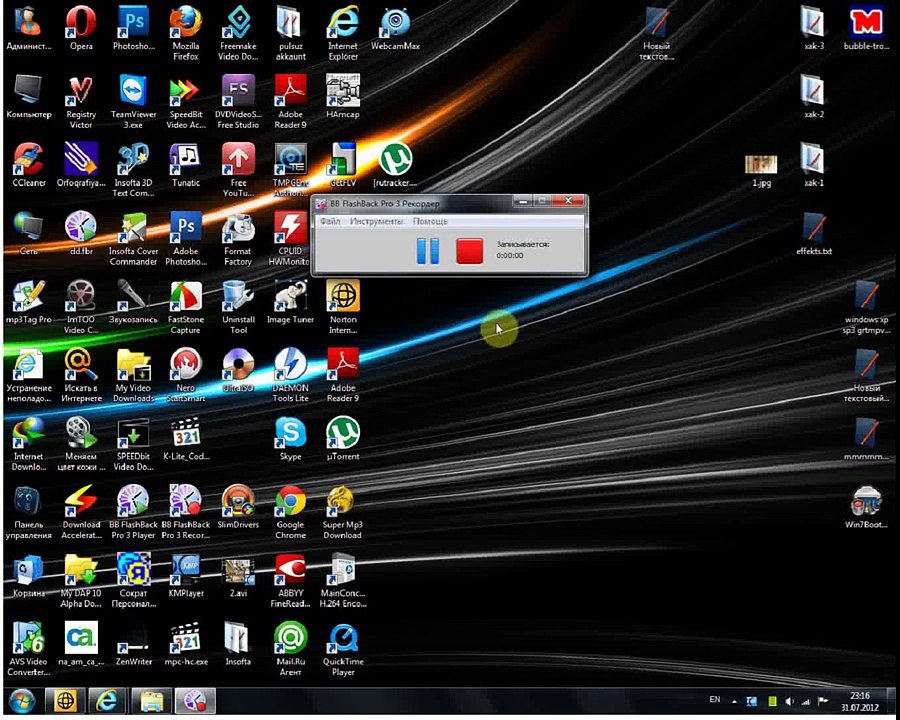Select the FastStone Capture icon
This screenshot has width=900, height=720.
(185, 307)
